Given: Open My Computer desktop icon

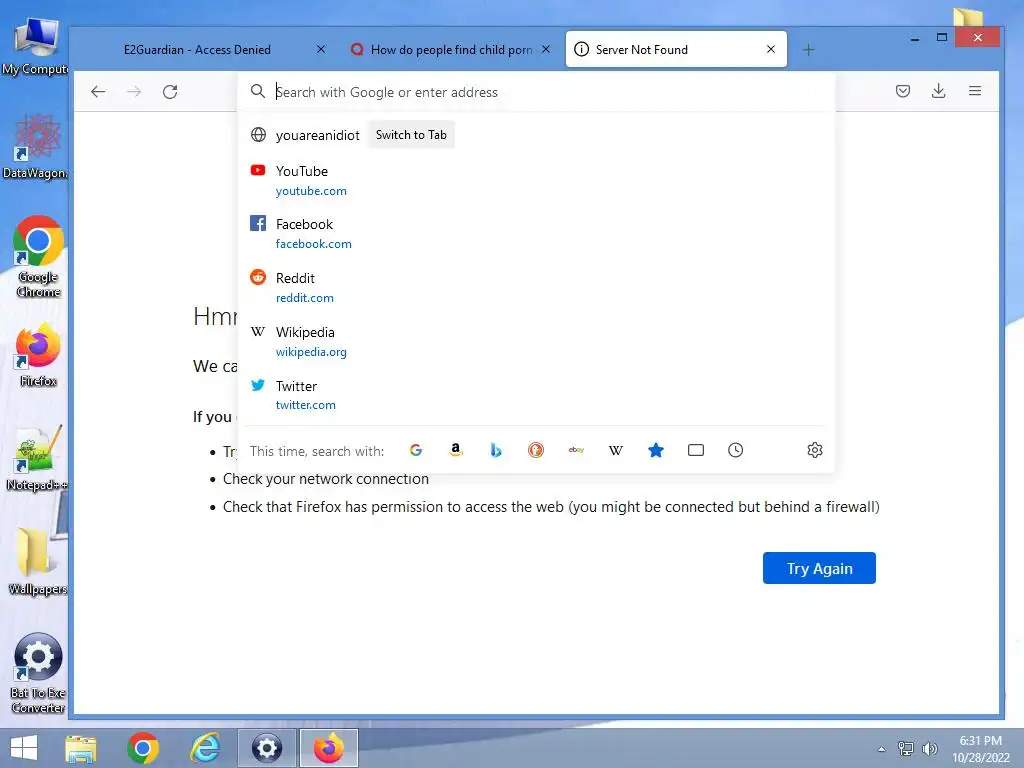Looking at the screenshot, I should [36, 46].
